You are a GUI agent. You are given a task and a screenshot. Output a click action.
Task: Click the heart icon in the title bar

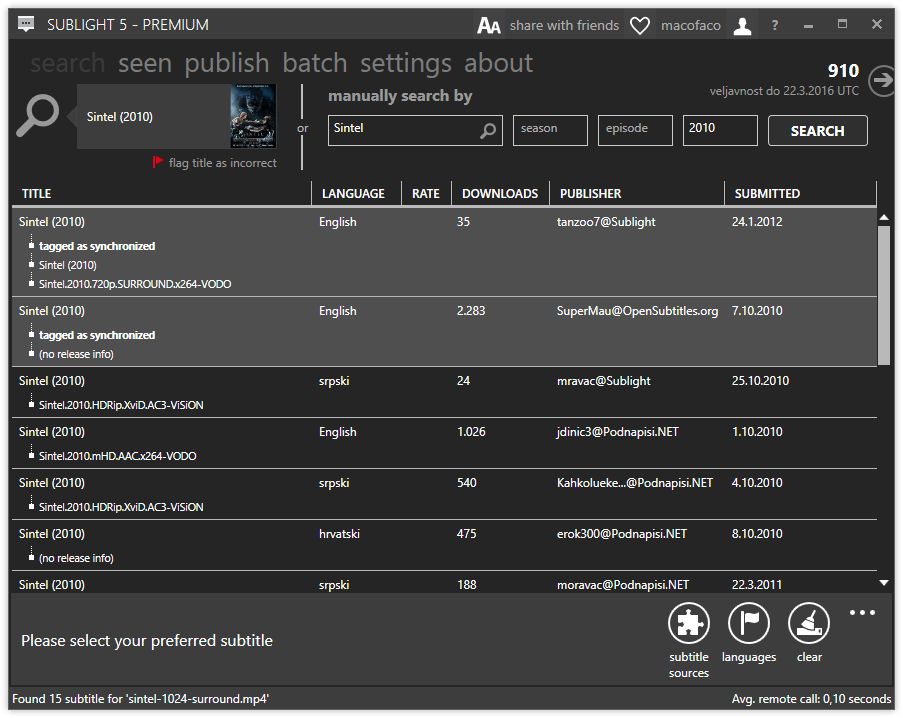click(639, 24)
